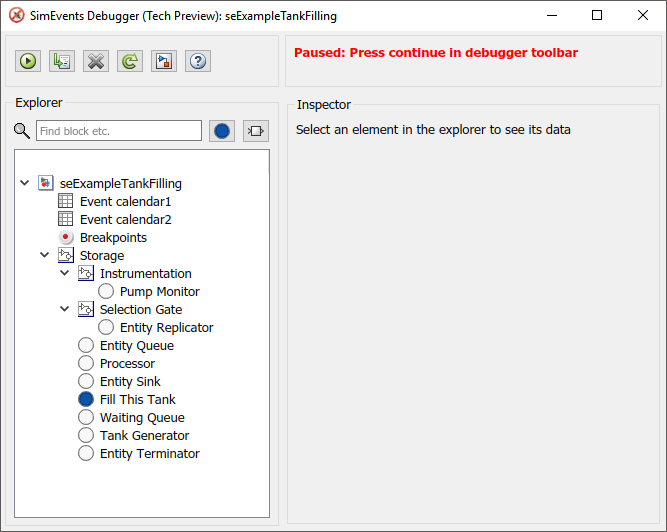Click the block icon button beside search
This screenshot has width=667, height=532.
(256, 131)
